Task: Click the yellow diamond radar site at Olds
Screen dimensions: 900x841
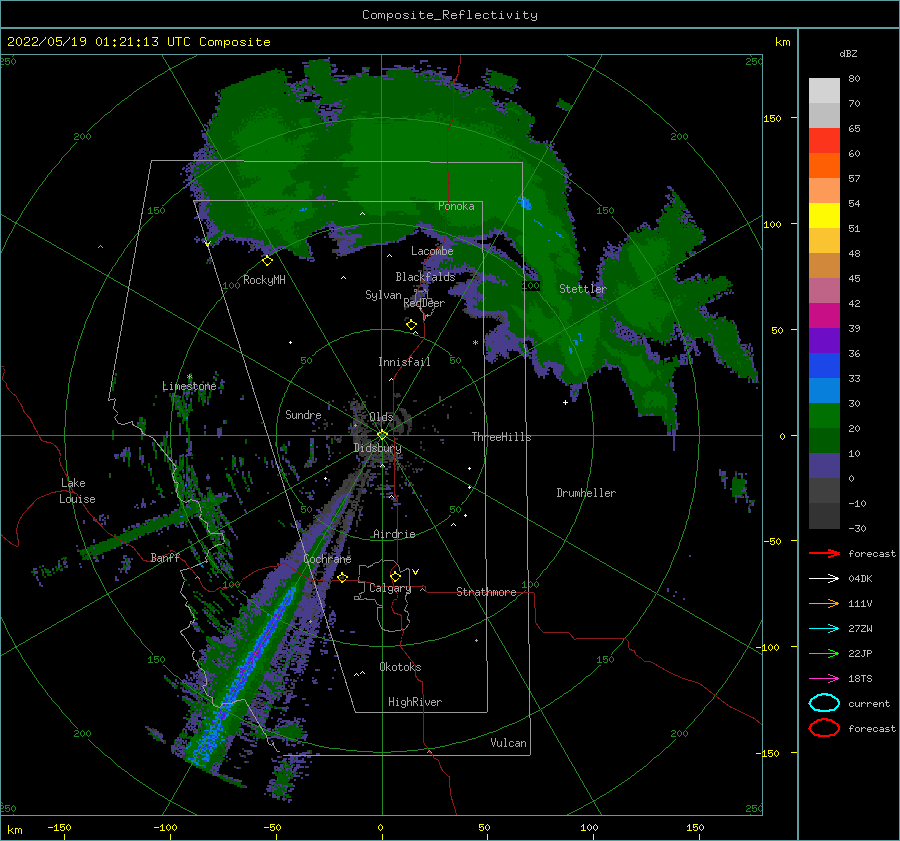Action: click(x=382, y=435)
